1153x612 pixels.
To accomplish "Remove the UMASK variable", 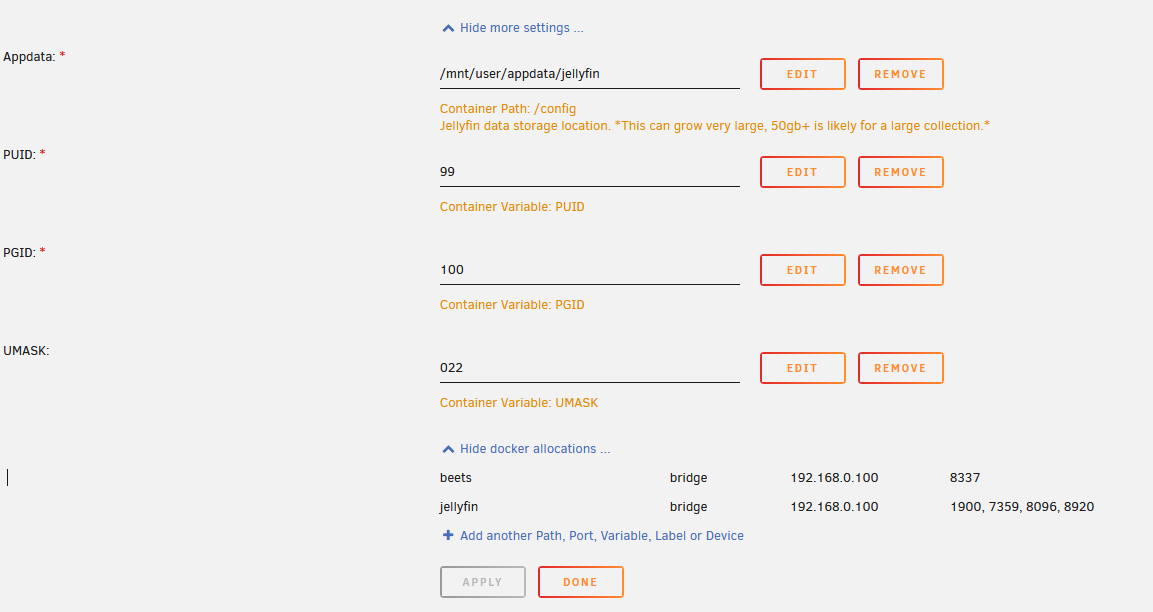I will click(x=900, y=368).
